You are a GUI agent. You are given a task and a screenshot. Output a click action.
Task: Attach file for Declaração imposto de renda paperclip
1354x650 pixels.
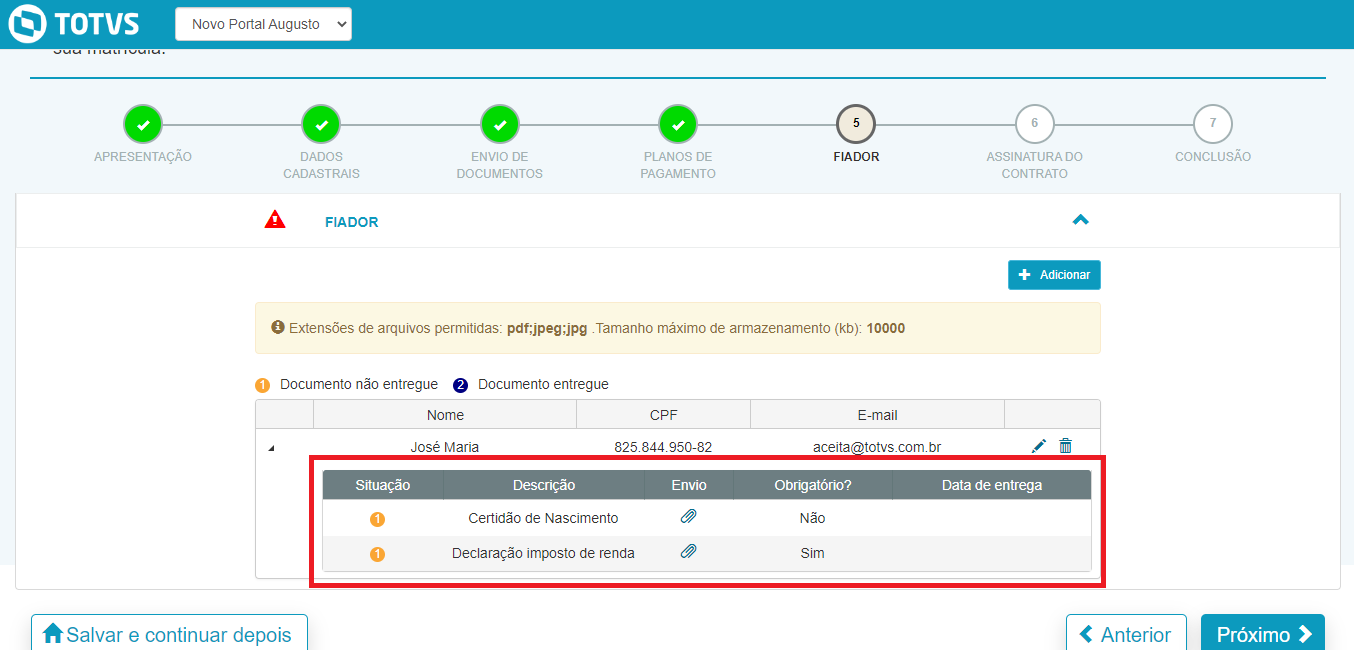[x=688, y=551]
